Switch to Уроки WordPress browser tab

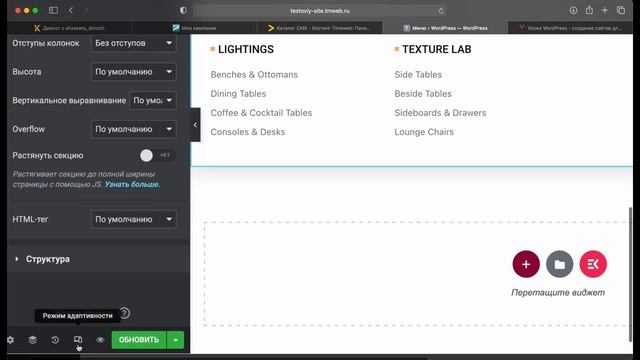pyautogui.click(x=571, y=28)
